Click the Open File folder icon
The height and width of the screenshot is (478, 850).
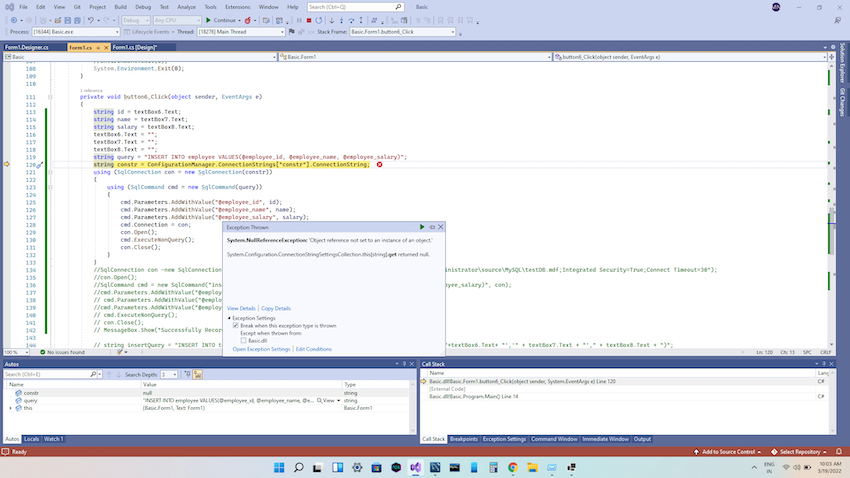57,20
